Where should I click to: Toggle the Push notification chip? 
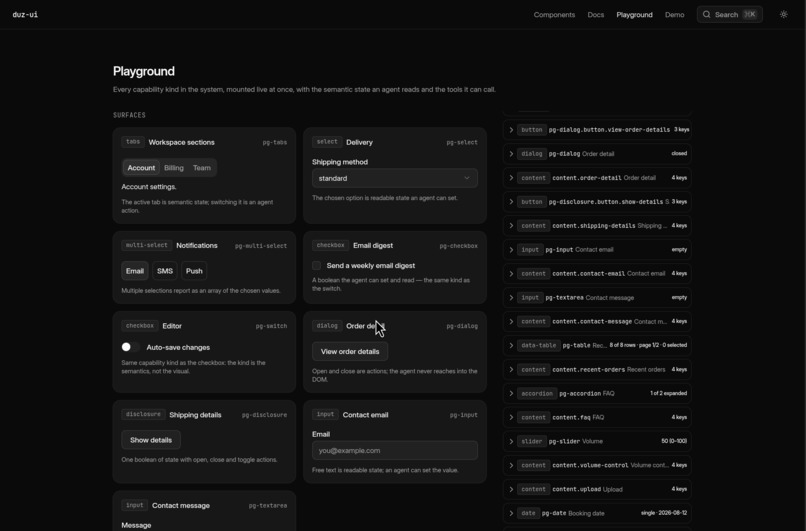click(x=194, y=271)
